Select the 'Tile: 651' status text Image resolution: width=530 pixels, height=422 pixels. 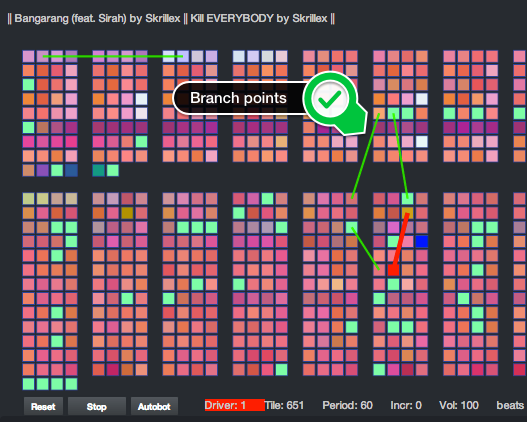tap(284, 405)
